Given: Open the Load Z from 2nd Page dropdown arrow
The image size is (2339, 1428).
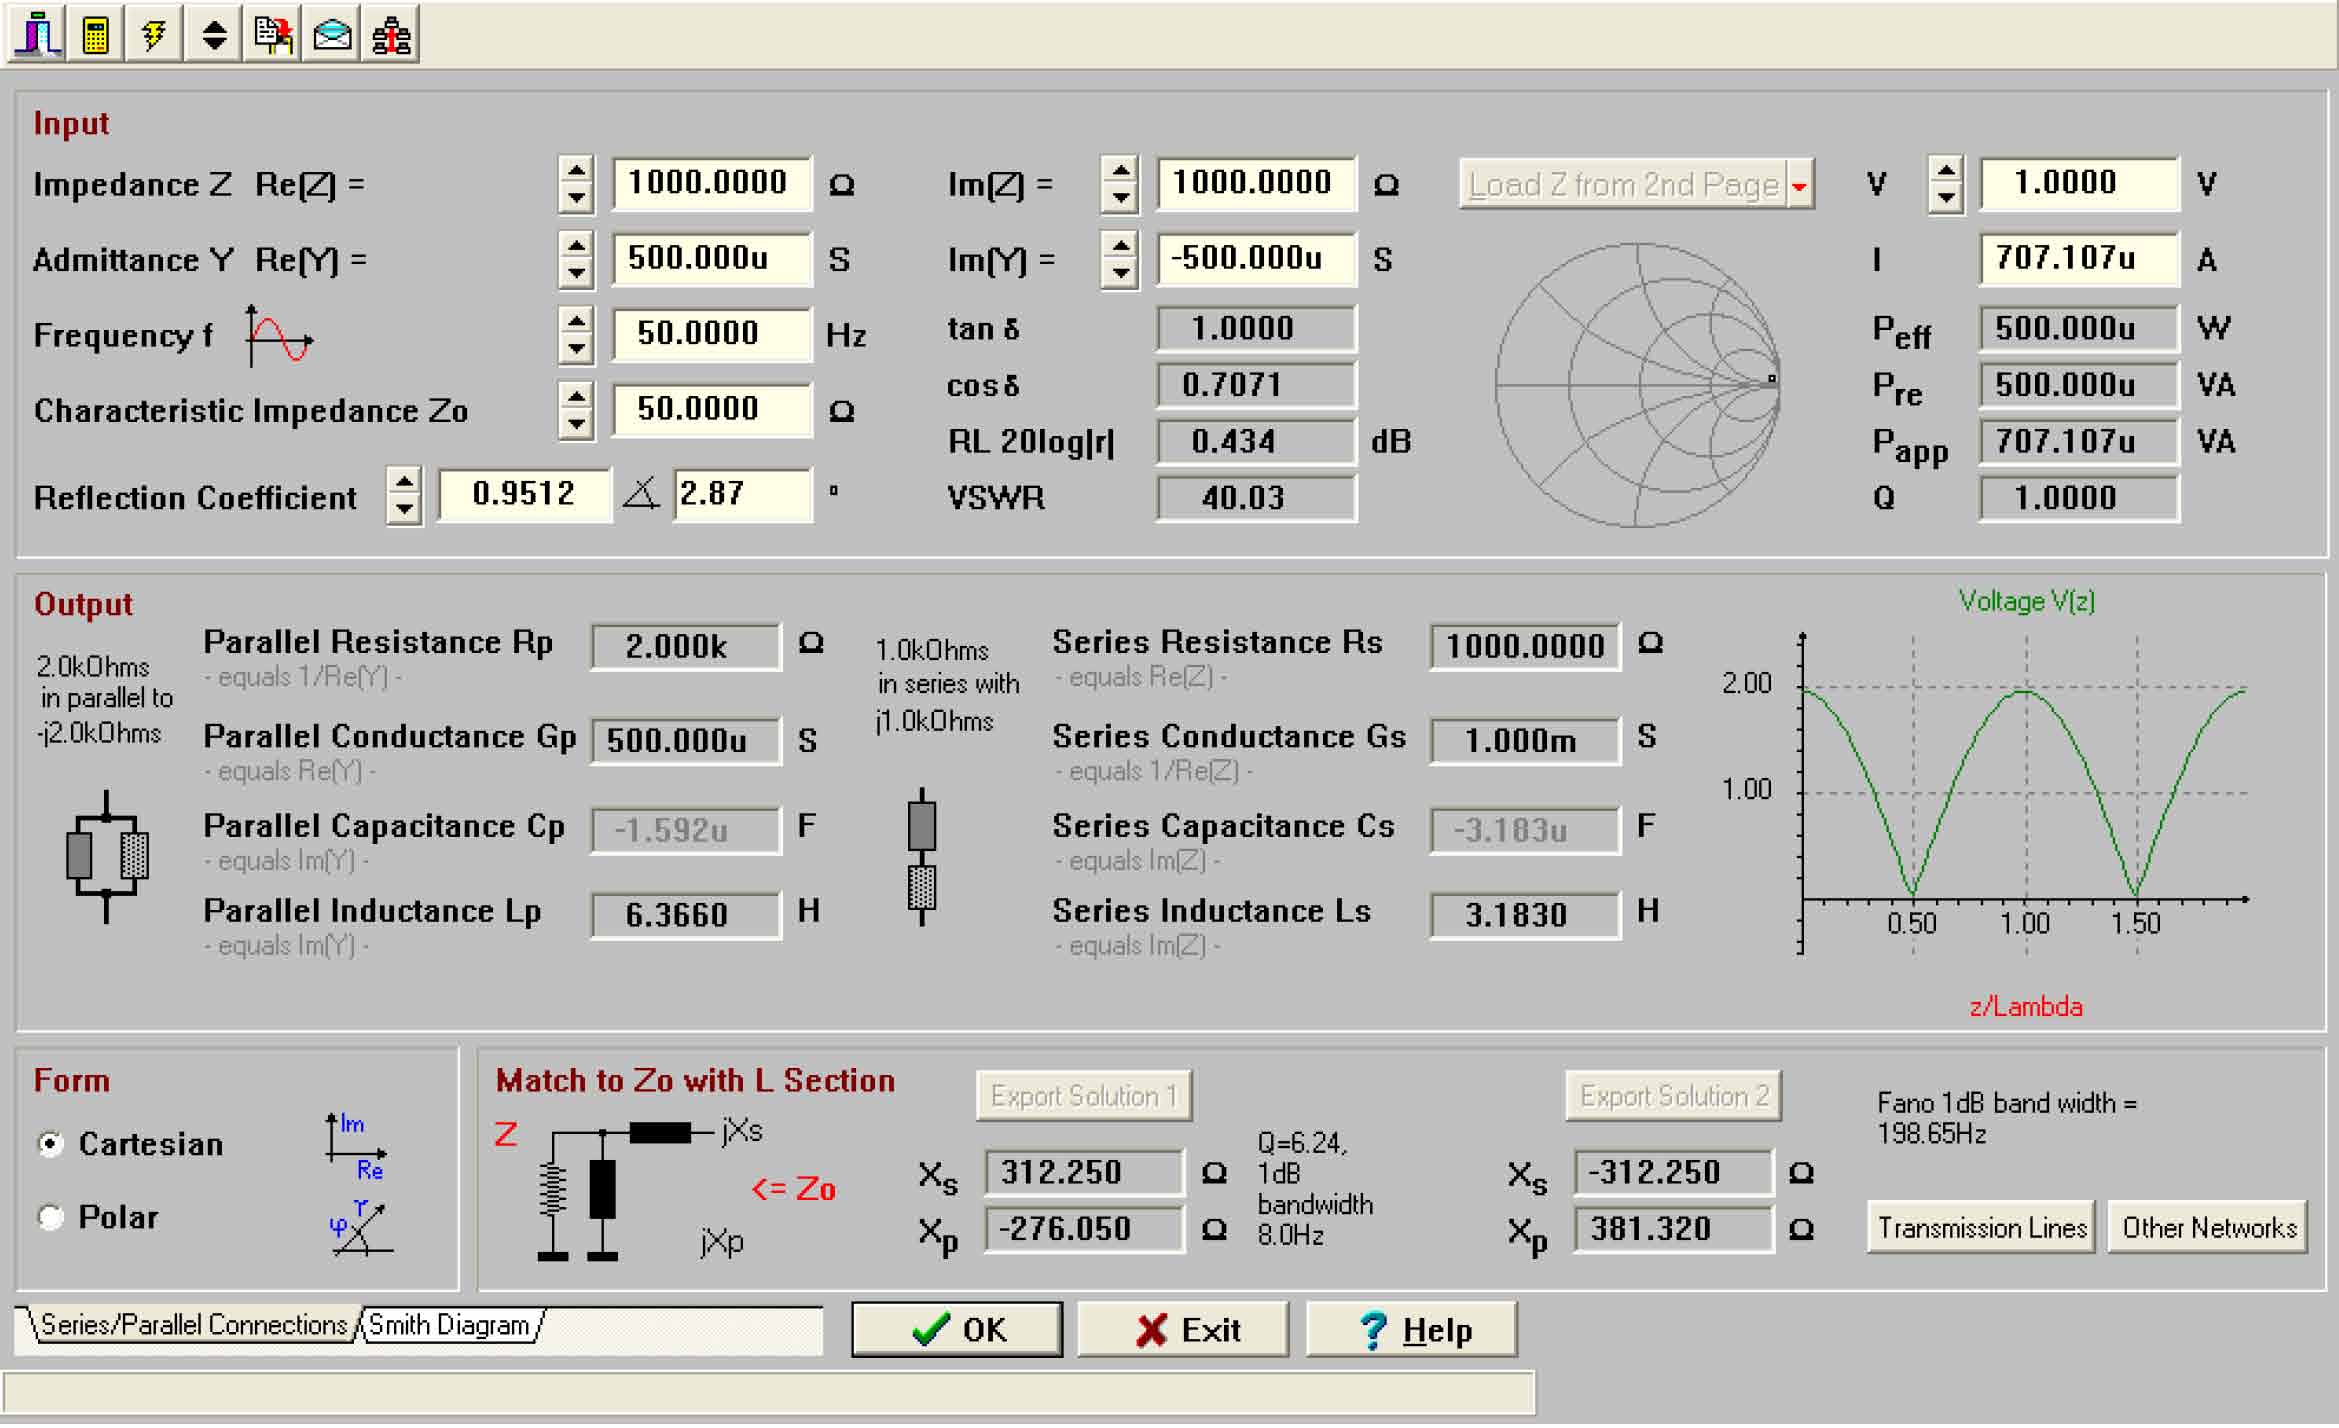Looking at the screenshot, I should [1799, 185].
